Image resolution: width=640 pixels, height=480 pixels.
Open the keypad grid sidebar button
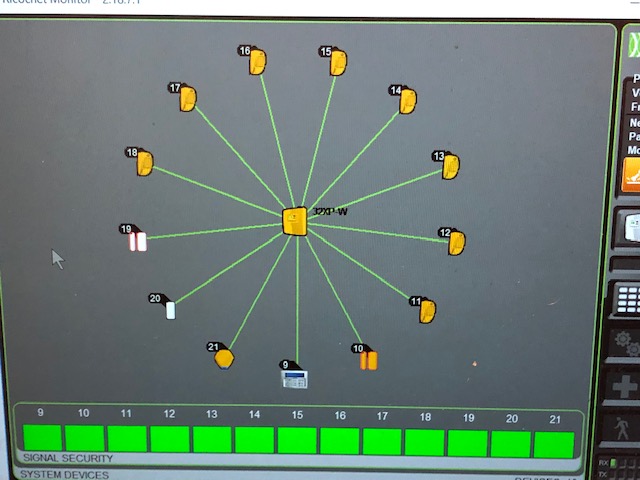coord(629,299)
